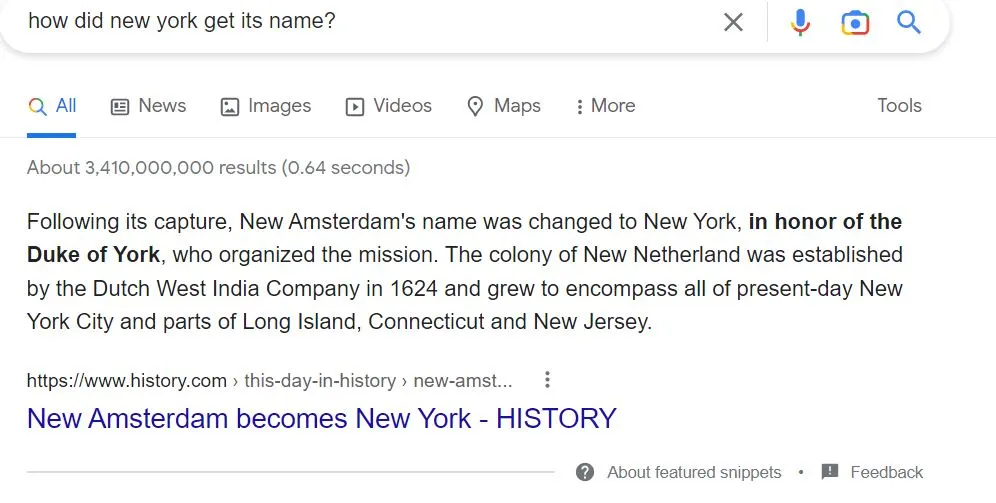Open the Videos results tab
Viewport: 996px width, 503px height.
point(389,105)
